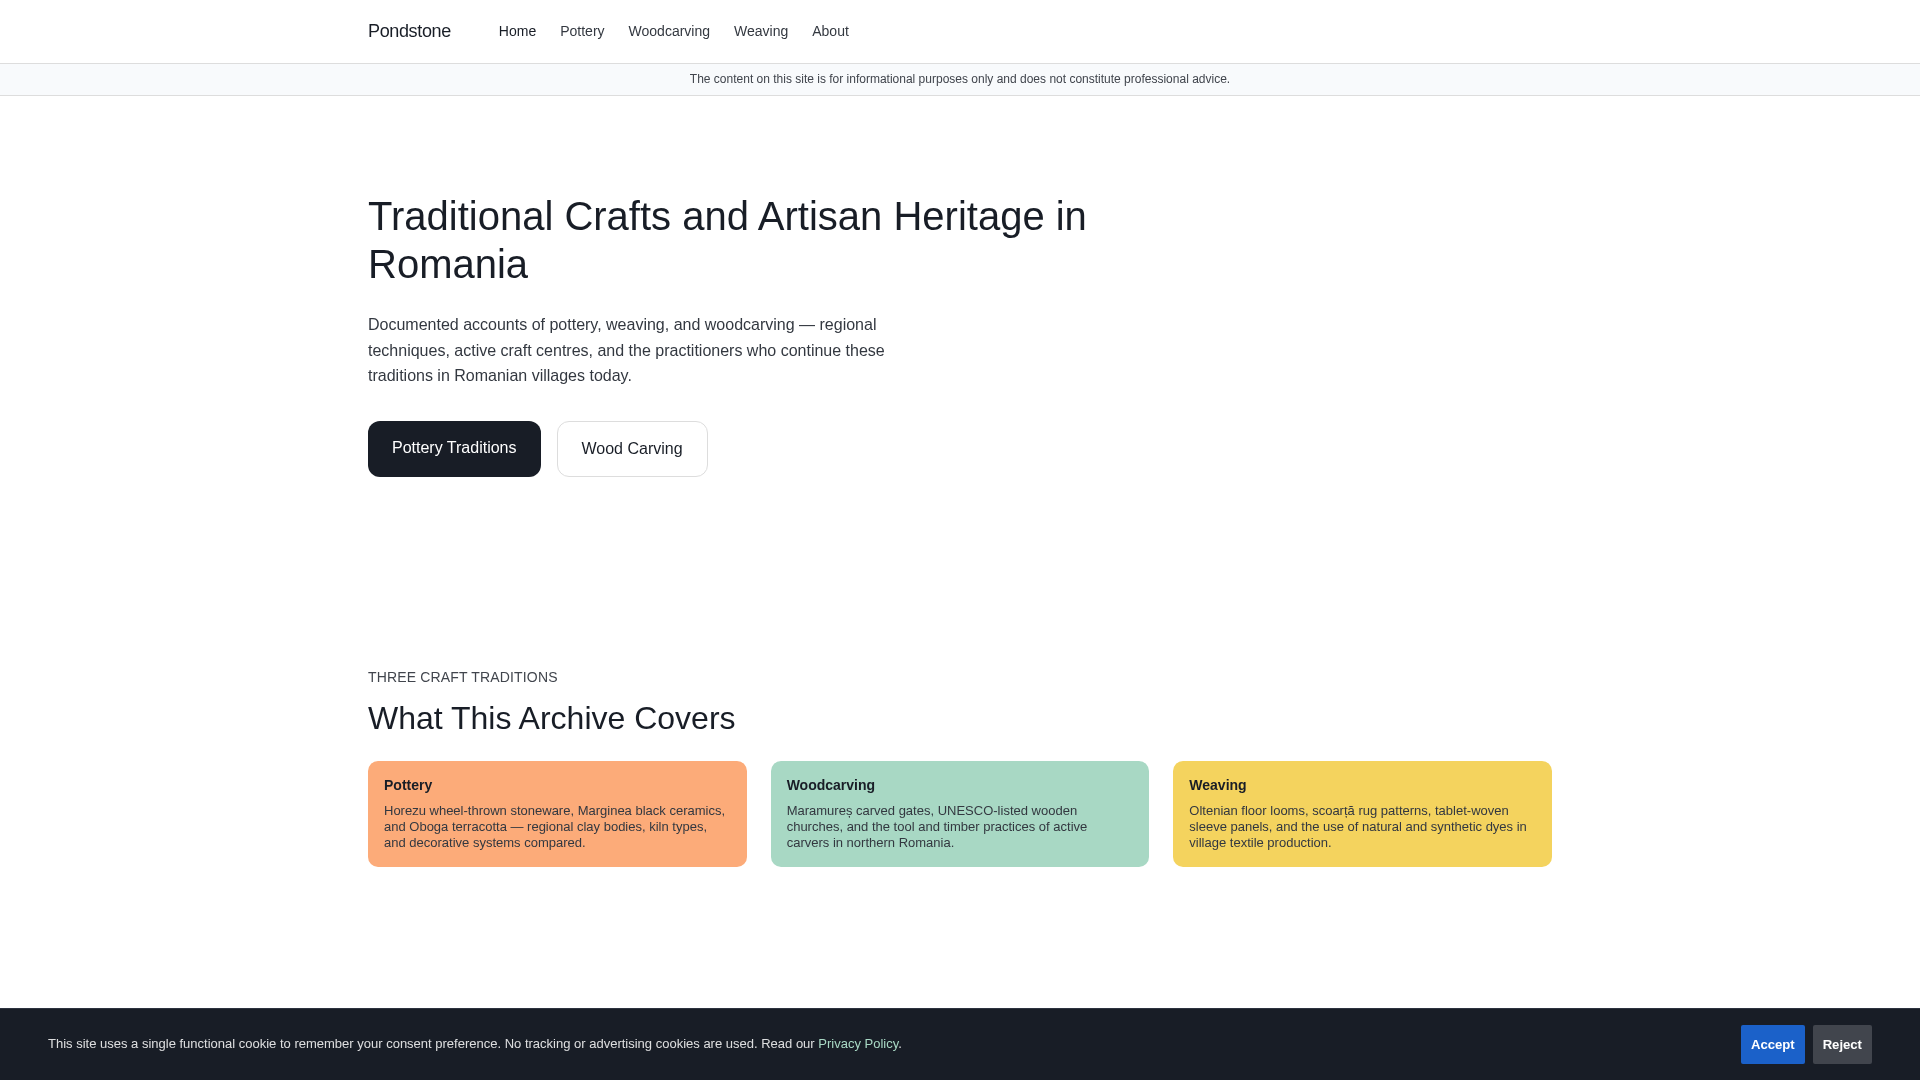
Task: Open the Woodcarving nav link
Action: (x=669, y=31)
